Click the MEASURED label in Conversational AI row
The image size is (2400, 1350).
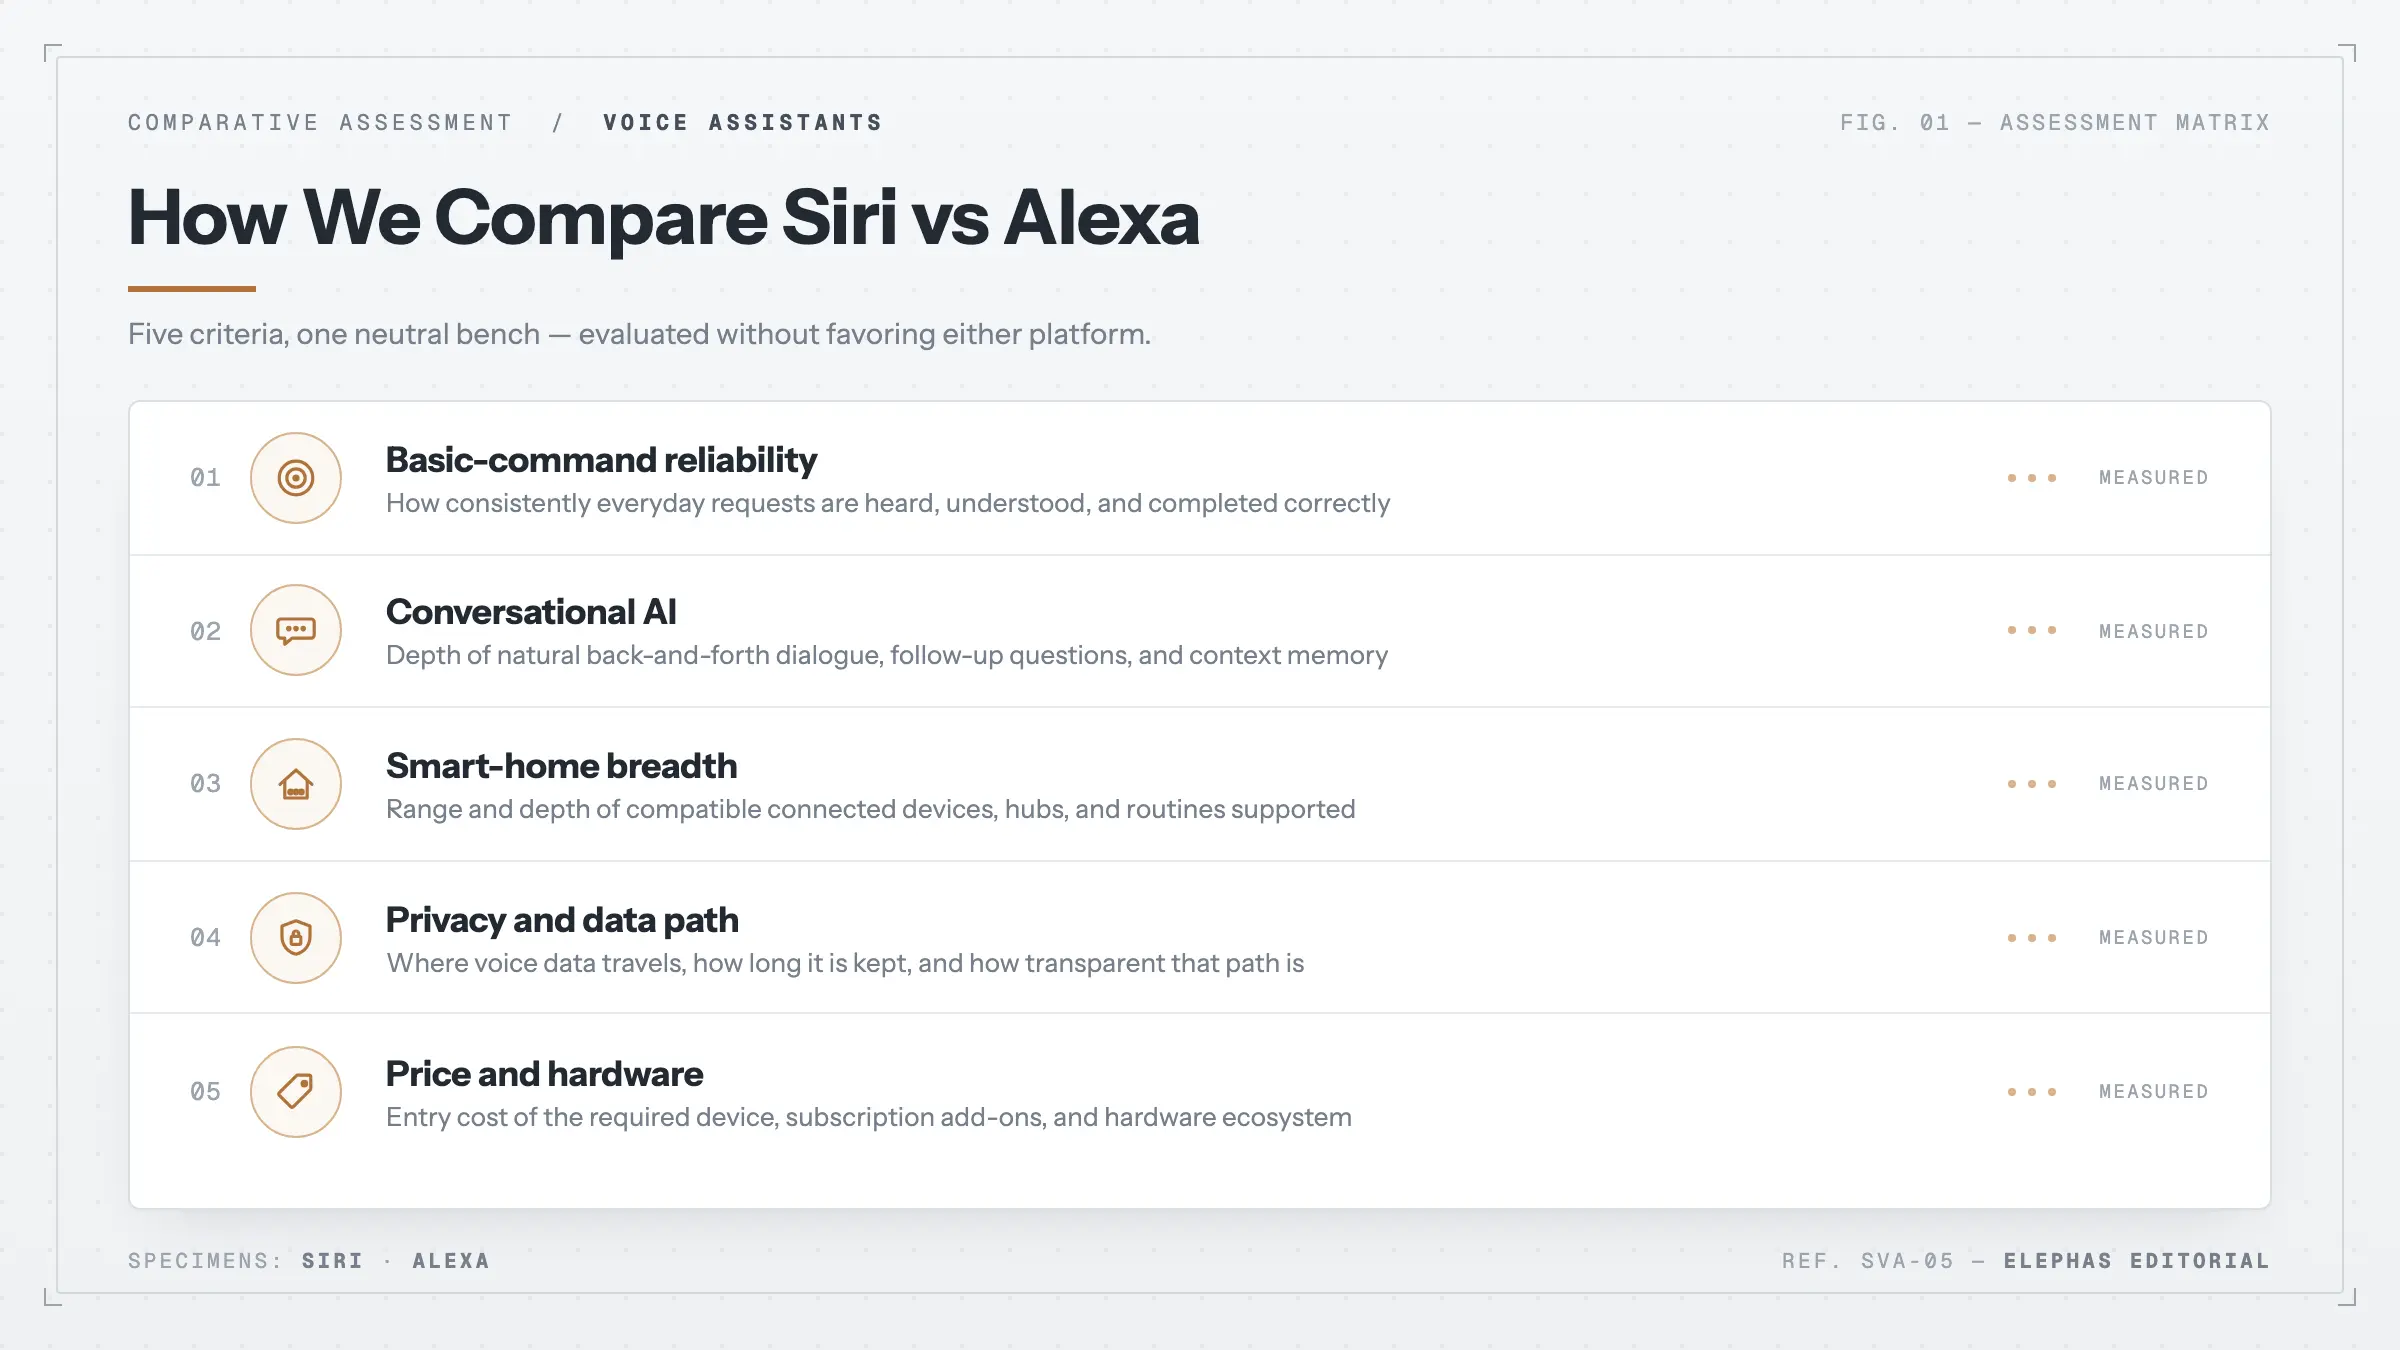click(x=2154, y=632)
